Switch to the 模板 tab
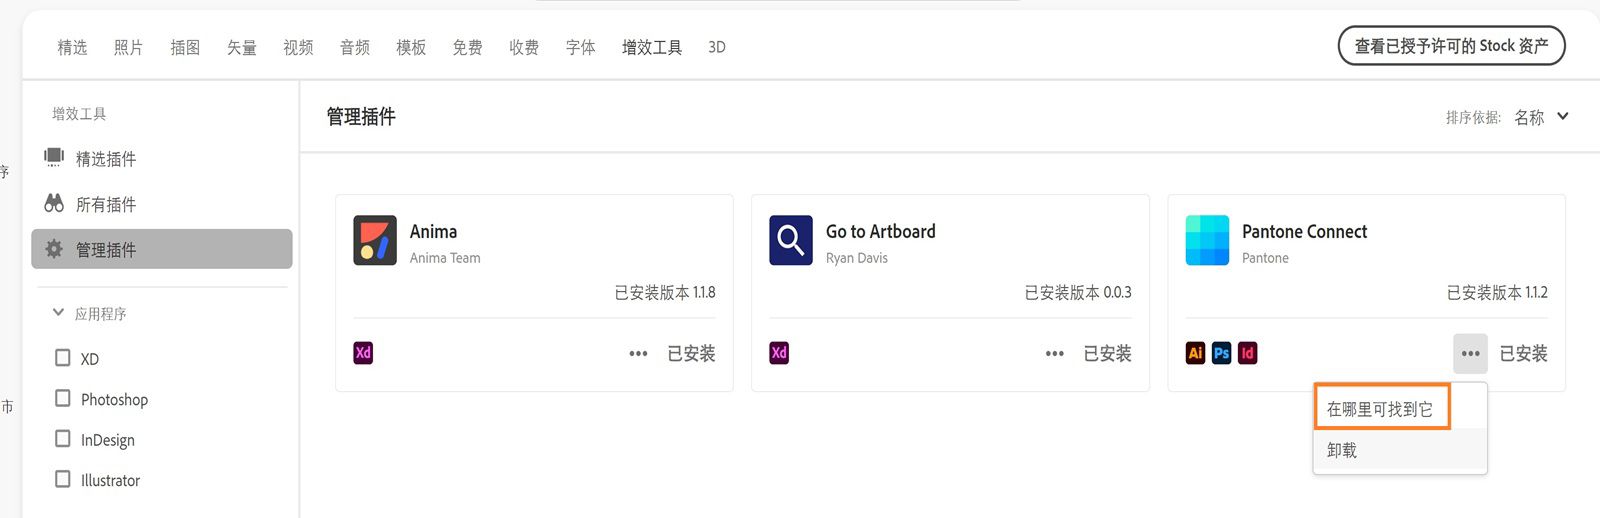The width and height of the screenshot is (1600, 518). (411, 47)
